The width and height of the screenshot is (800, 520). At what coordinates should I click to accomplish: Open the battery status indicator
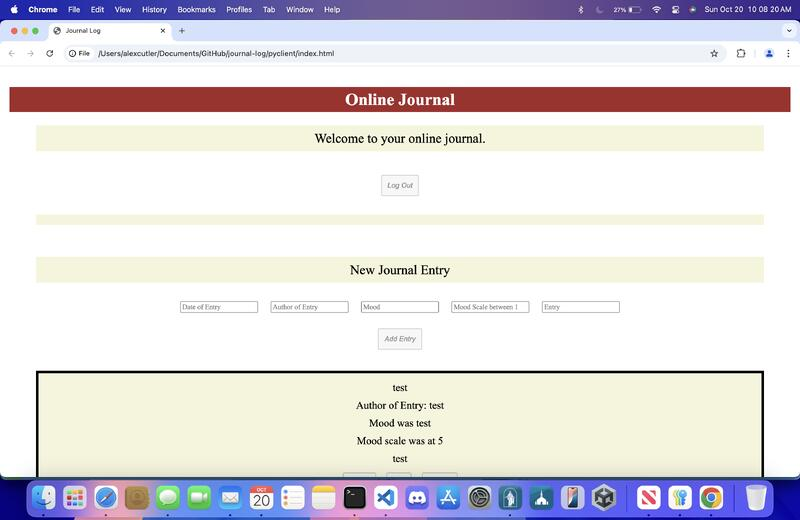(627, 9)
